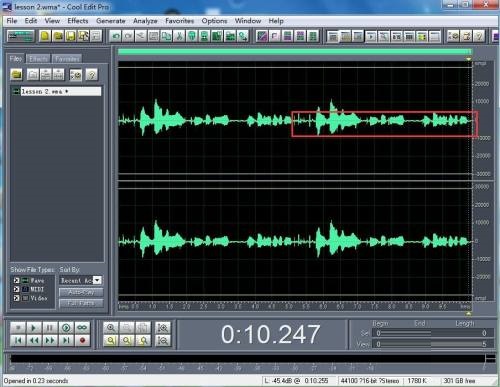The height and width of the screenshot is (387, 500).
Task: Switch to the Effects tab in the side panel
Action: (38, 59)
